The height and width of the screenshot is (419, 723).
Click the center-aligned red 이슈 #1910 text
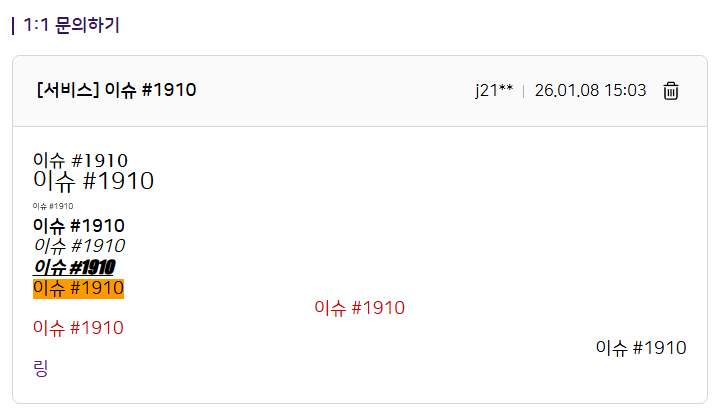(x=359, y=308)
